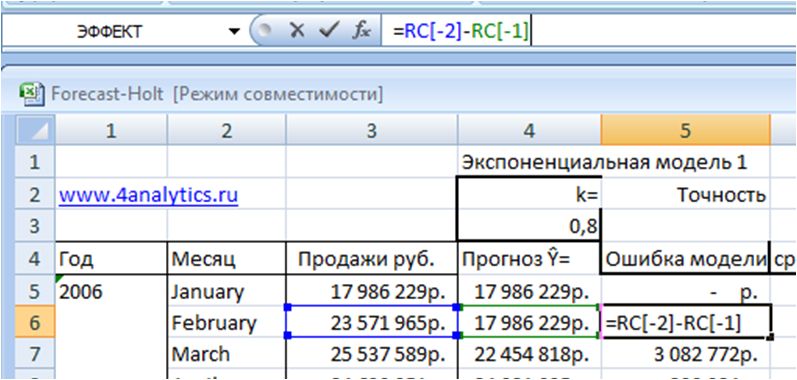797x380 pixels.
Task: Click the 'Месяц' header cell
Action: (227, 259)
